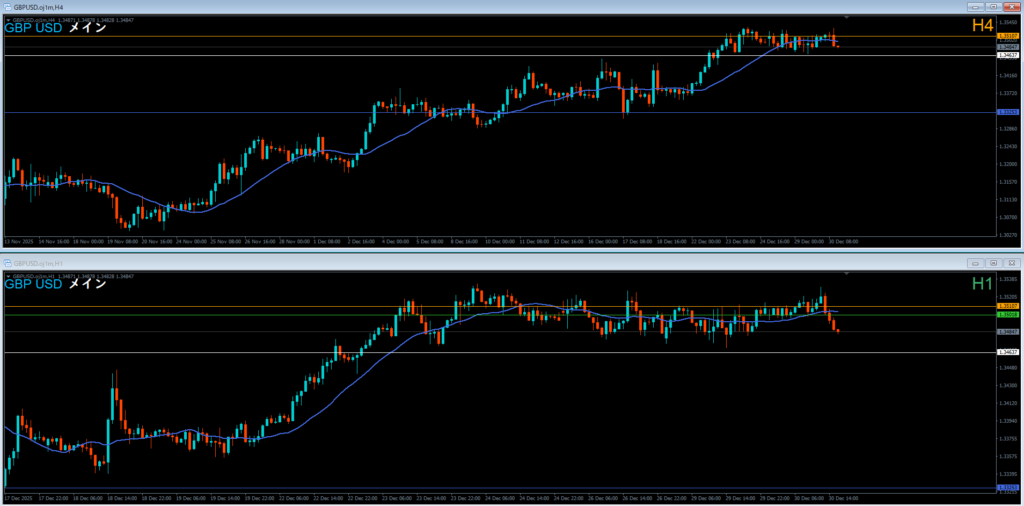Click the H4 chart window's title bar icon
Viewport: 1024px width, 506px height.
tap(6, 6)
